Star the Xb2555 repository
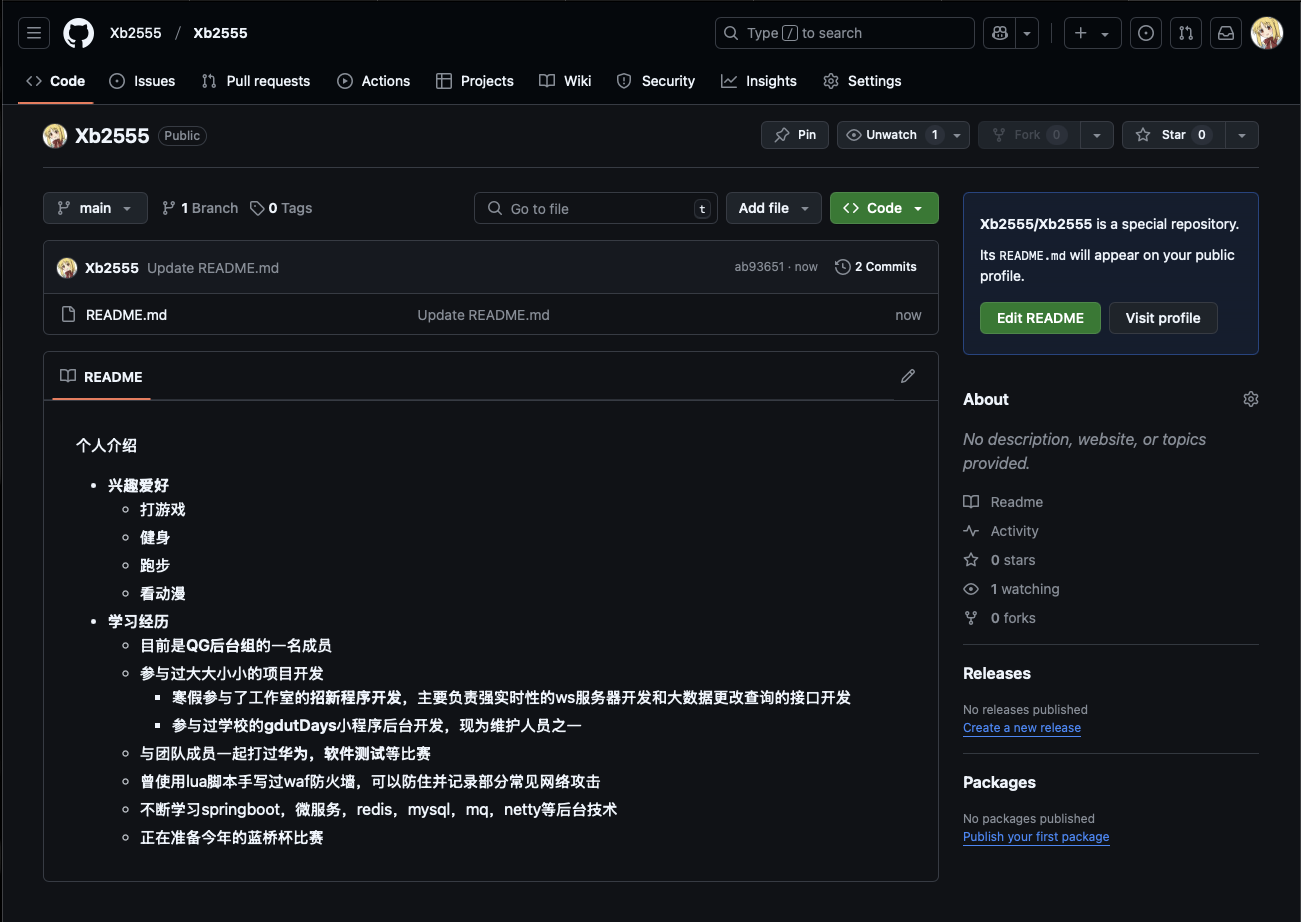 click(x=1173, y=135)
